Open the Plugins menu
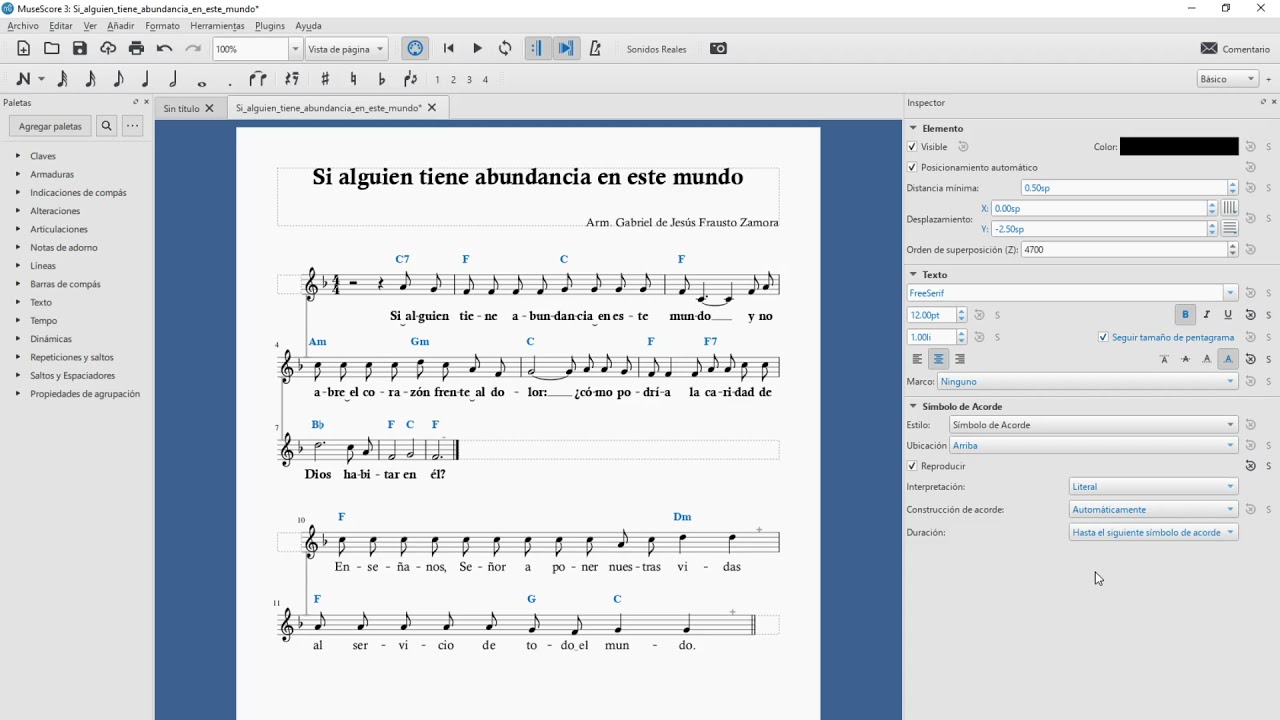 click(x=270, y=26)
